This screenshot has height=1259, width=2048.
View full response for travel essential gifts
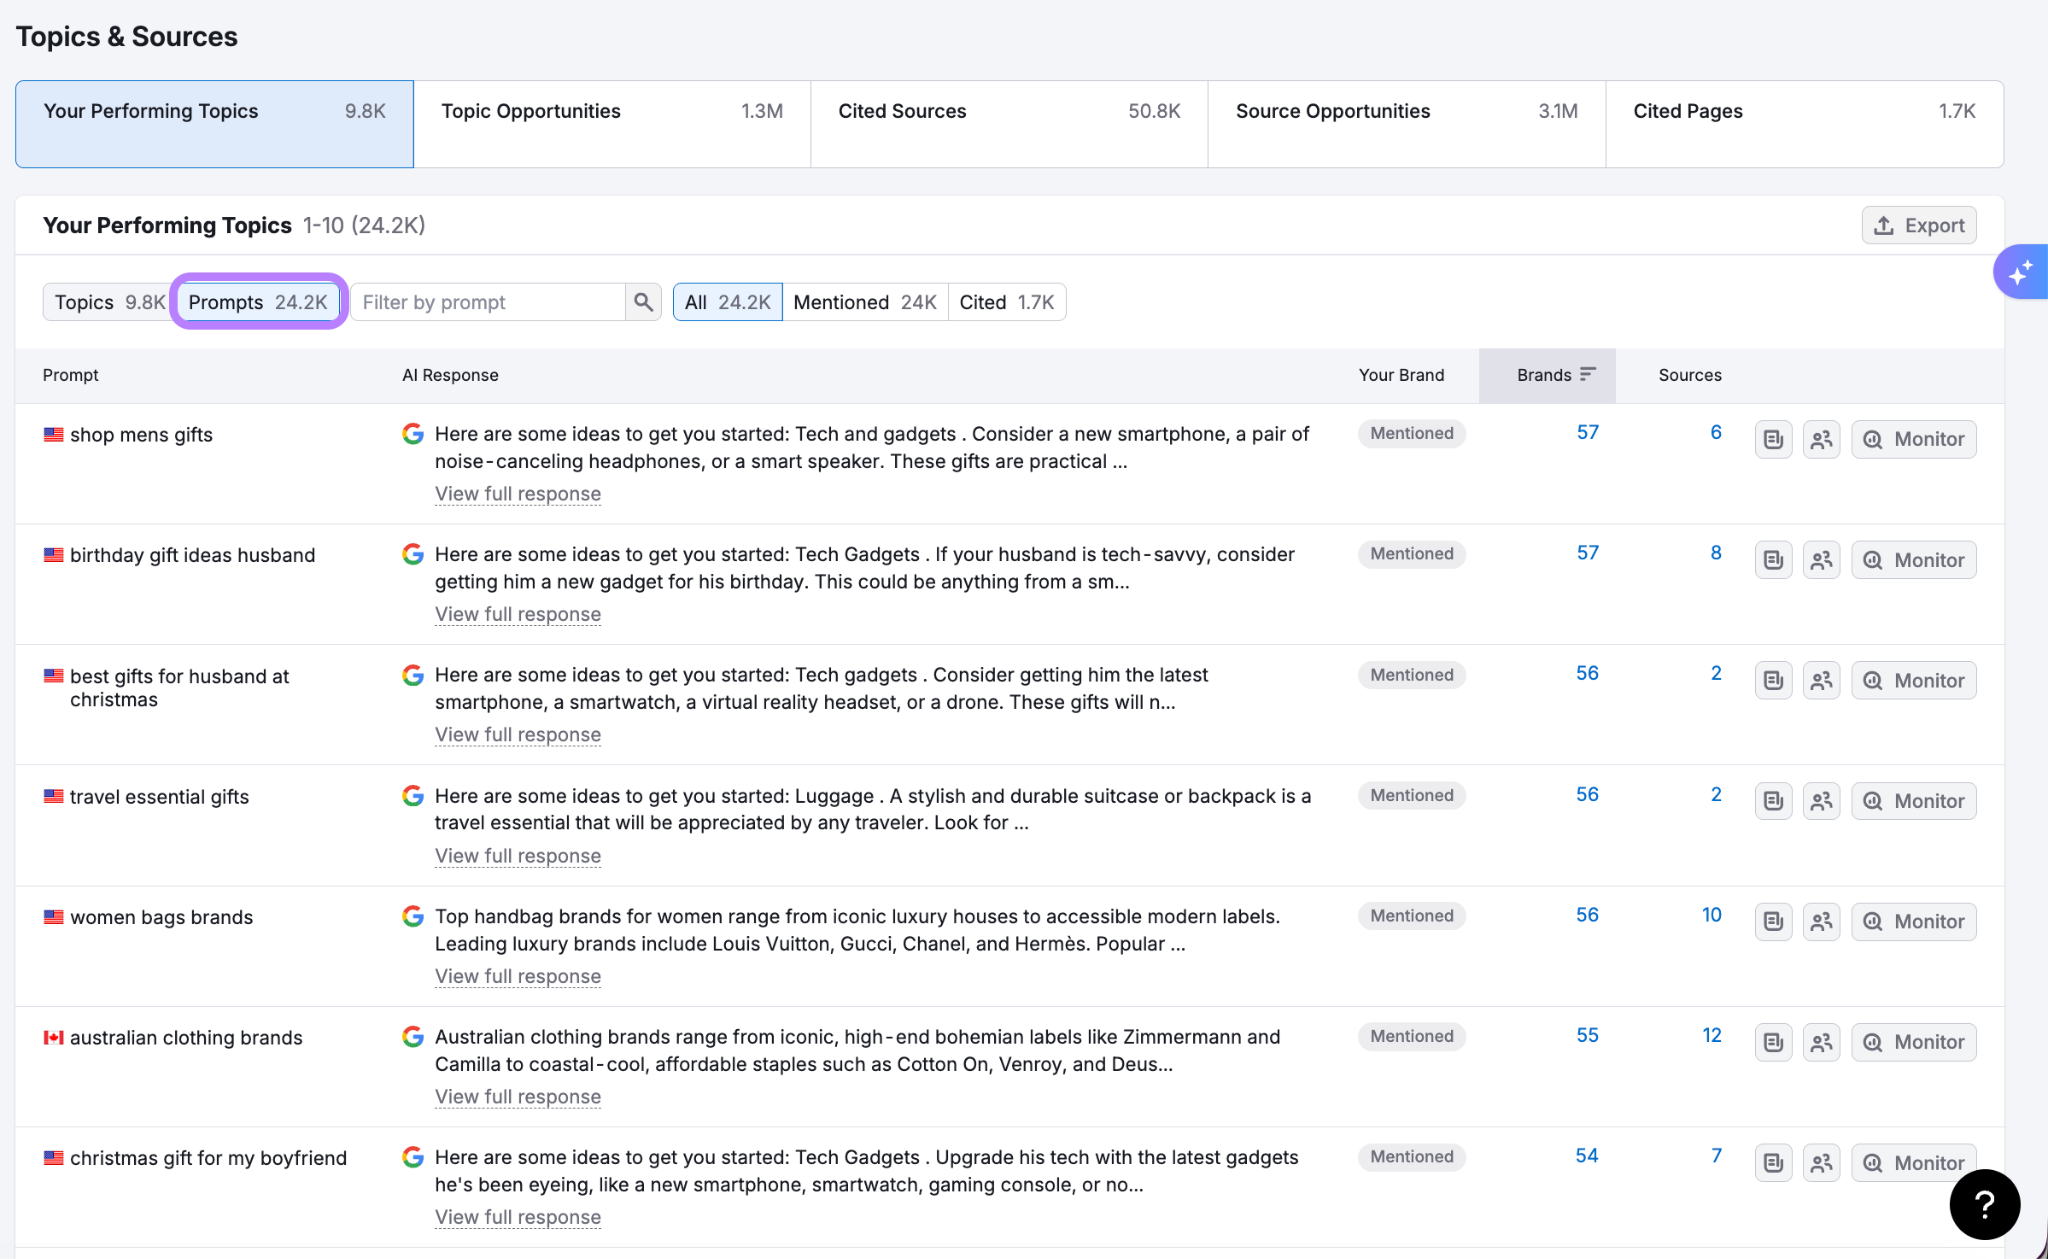518,856
